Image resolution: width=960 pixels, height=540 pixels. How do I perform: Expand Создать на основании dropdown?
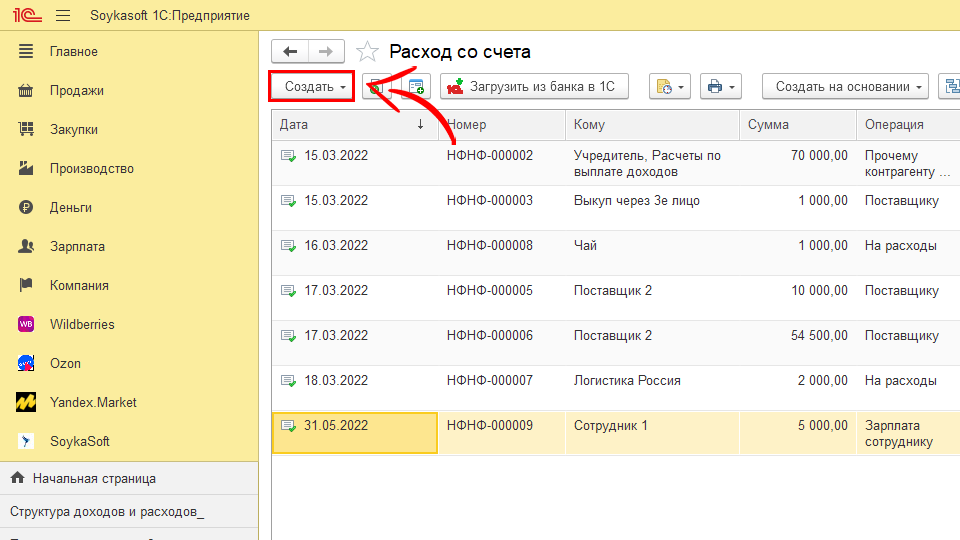(x=846, y=87)
